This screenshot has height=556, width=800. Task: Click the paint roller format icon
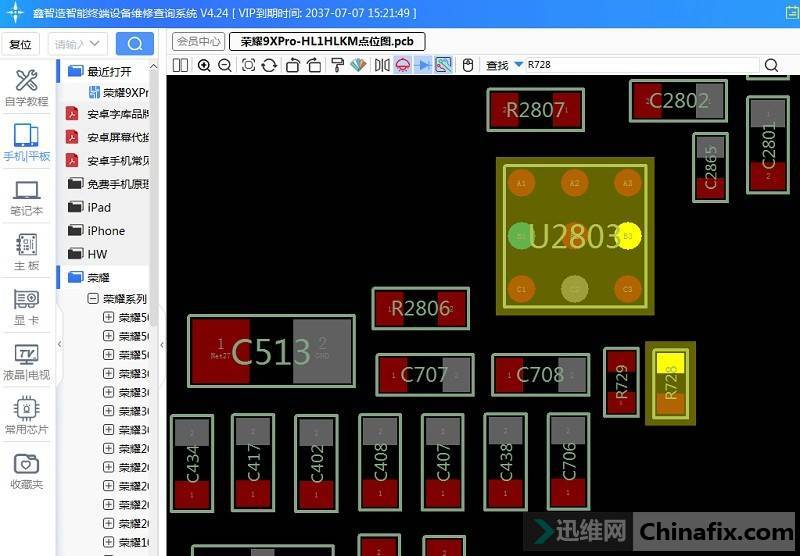click(x=337, y=65)
